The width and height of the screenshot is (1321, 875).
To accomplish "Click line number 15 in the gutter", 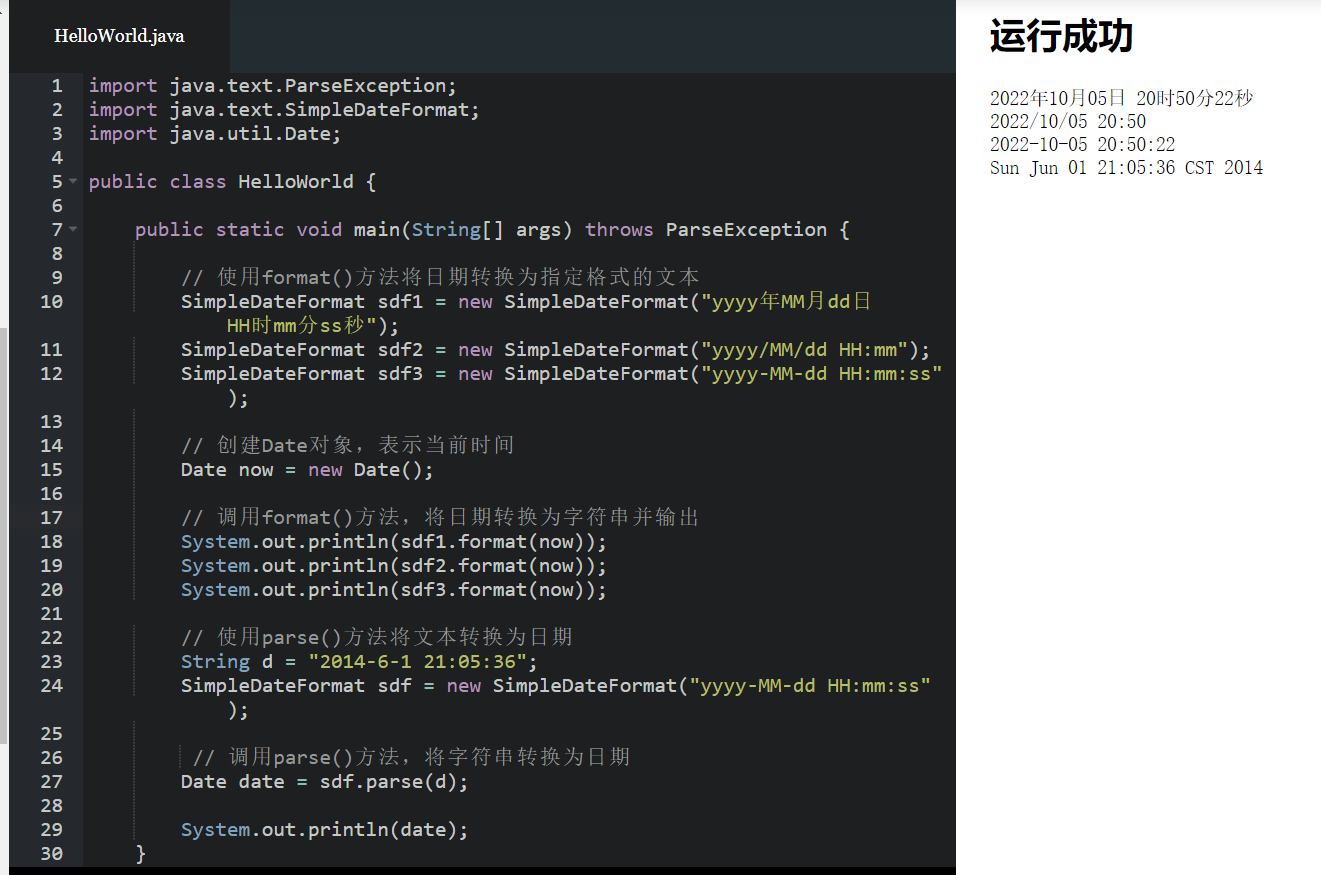I will 51,470.
